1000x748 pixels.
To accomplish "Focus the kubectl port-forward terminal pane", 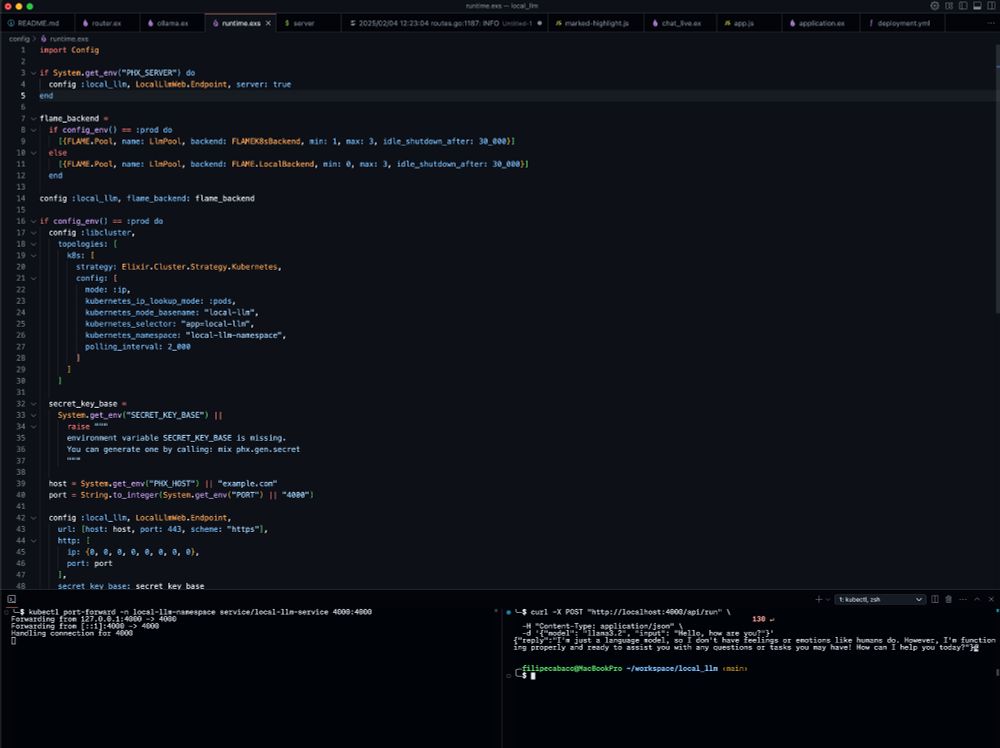I will pos(251,676).
